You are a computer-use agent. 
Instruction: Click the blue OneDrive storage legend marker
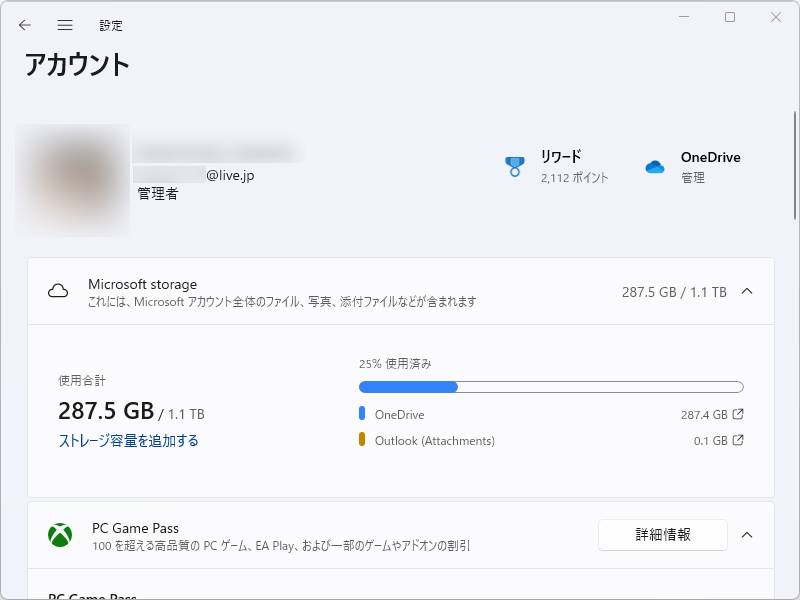pos(360,414)
